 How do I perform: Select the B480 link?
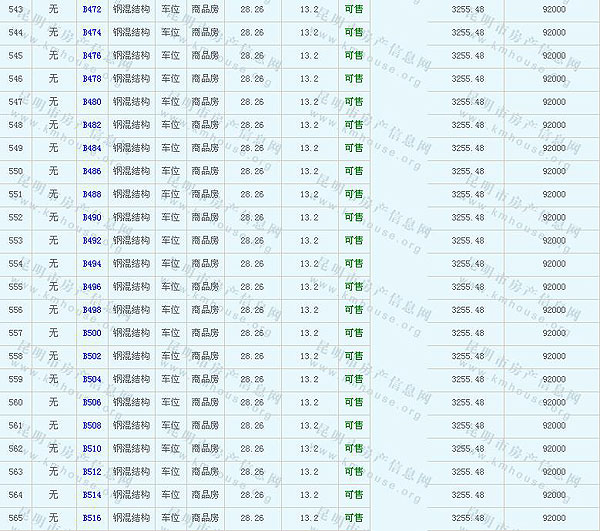pos(91,101)
